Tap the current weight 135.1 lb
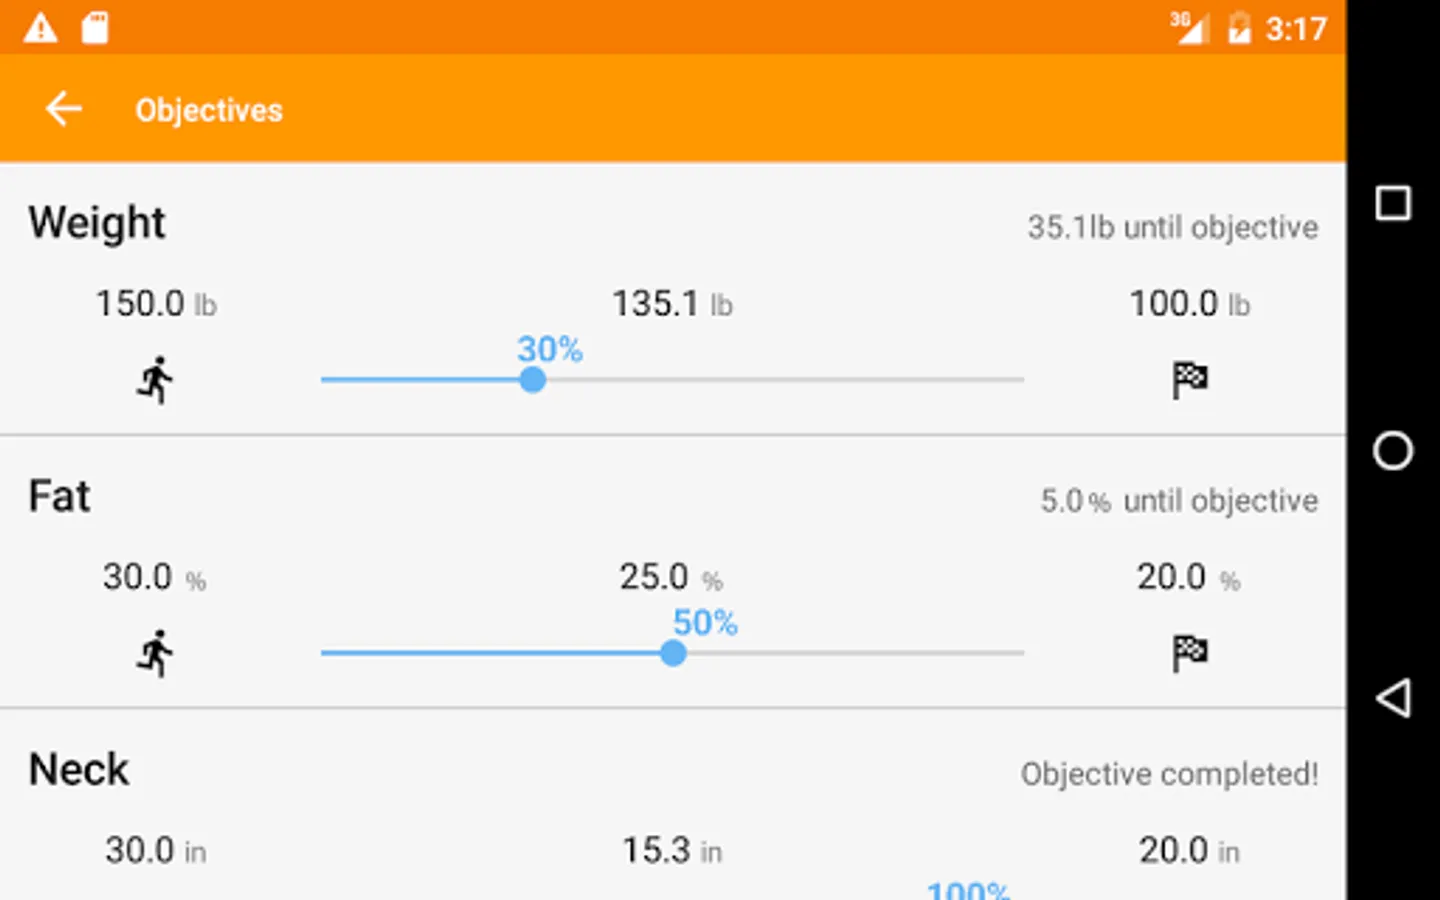 (x=672, y=303)
